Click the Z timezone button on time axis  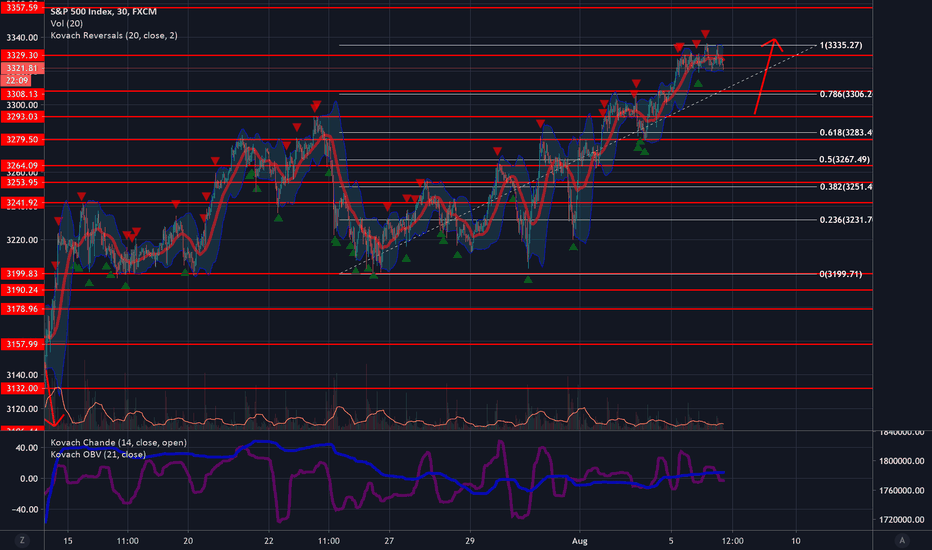click(22, 540)
